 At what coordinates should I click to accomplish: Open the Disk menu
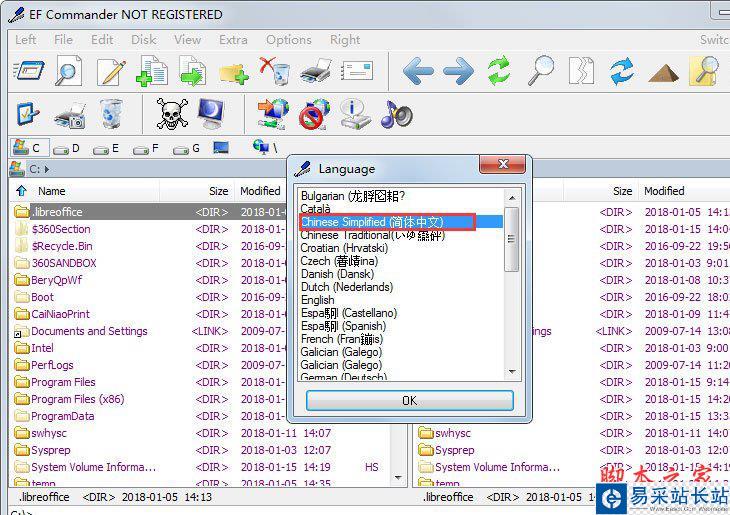[143, 40]
